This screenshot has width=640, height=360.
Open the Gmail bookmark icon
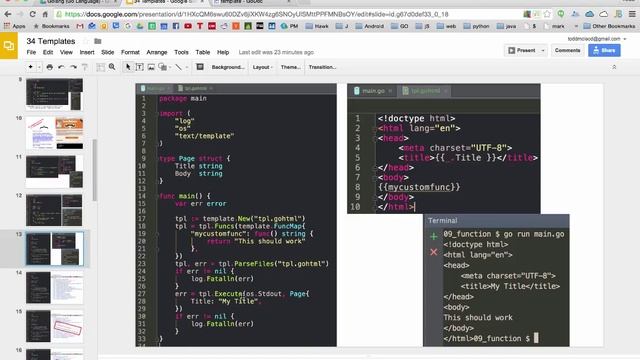pos(80,26)
